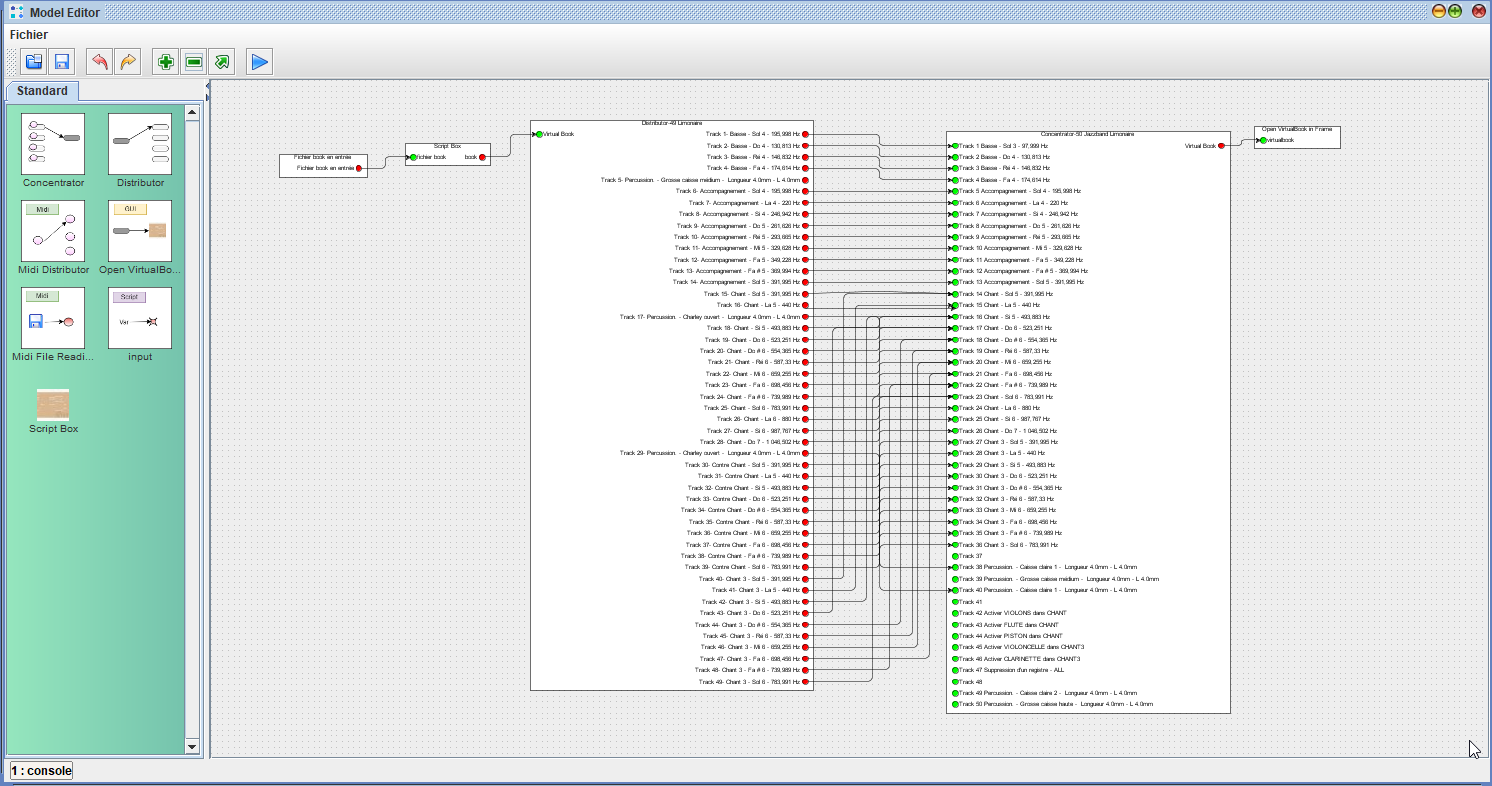Open the 1 : console panel
Viewport: 1492px width, 786px height.
coord(41,771)
